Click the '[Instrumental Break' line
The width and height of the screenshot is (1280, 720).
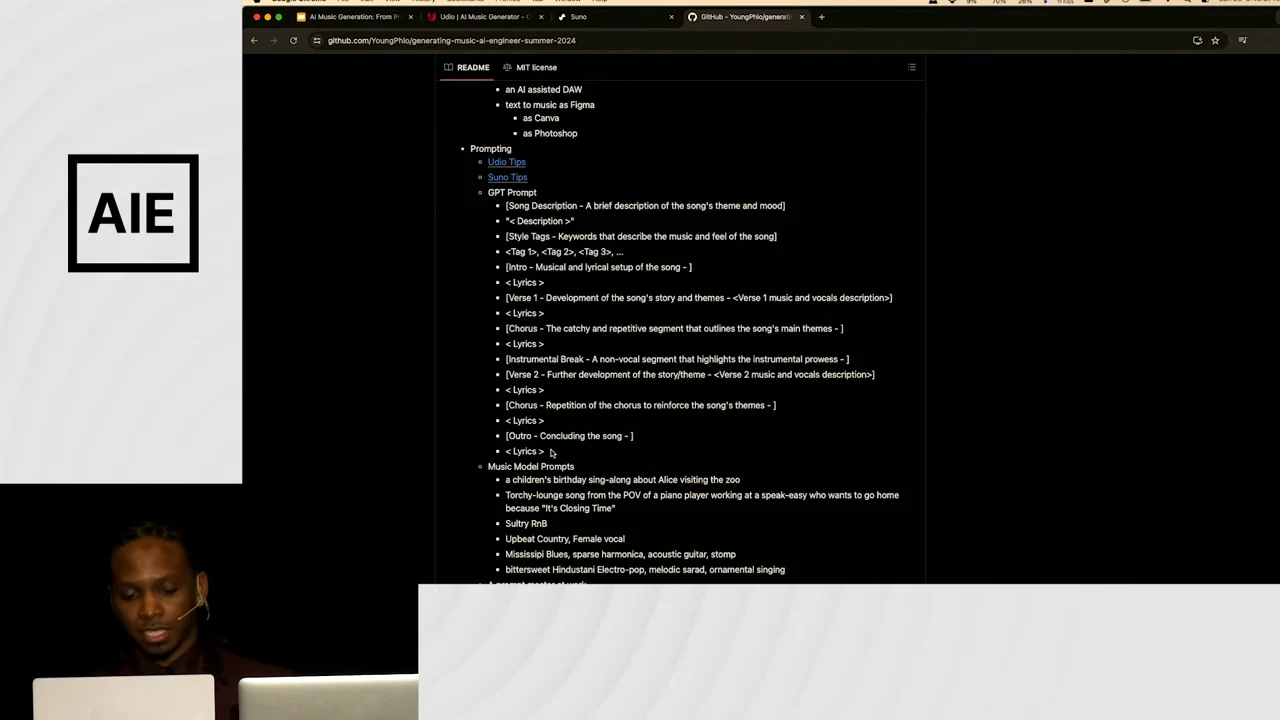(x=677, y=359)
